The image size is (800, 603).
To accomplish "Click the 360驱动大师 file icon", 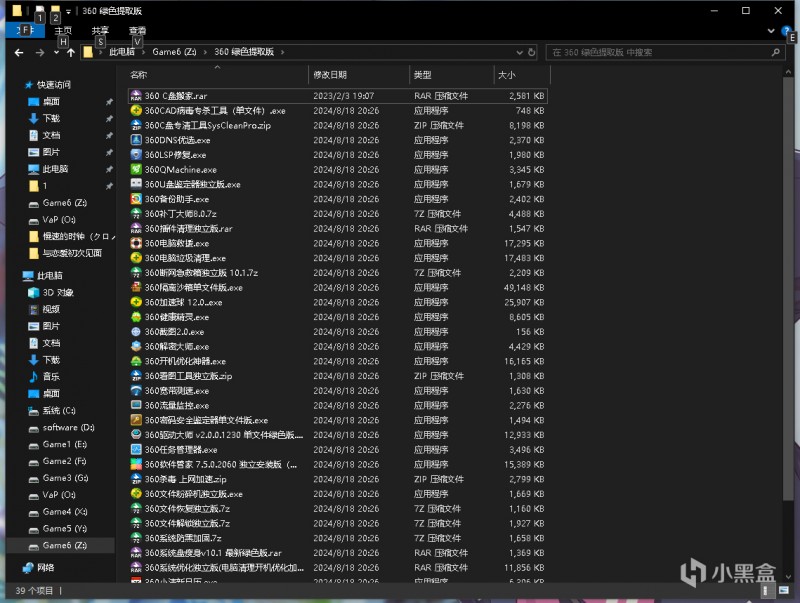I will coord(136,435).
